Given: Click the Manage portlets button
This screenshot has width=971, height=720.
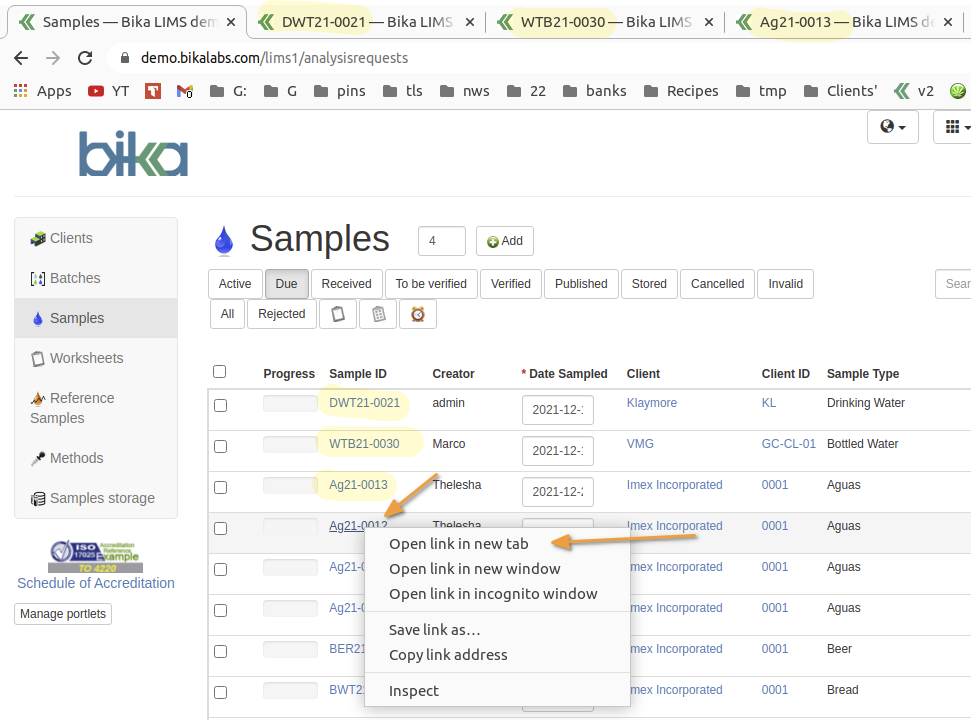Looking at the screenshot, I should point(62,614).
